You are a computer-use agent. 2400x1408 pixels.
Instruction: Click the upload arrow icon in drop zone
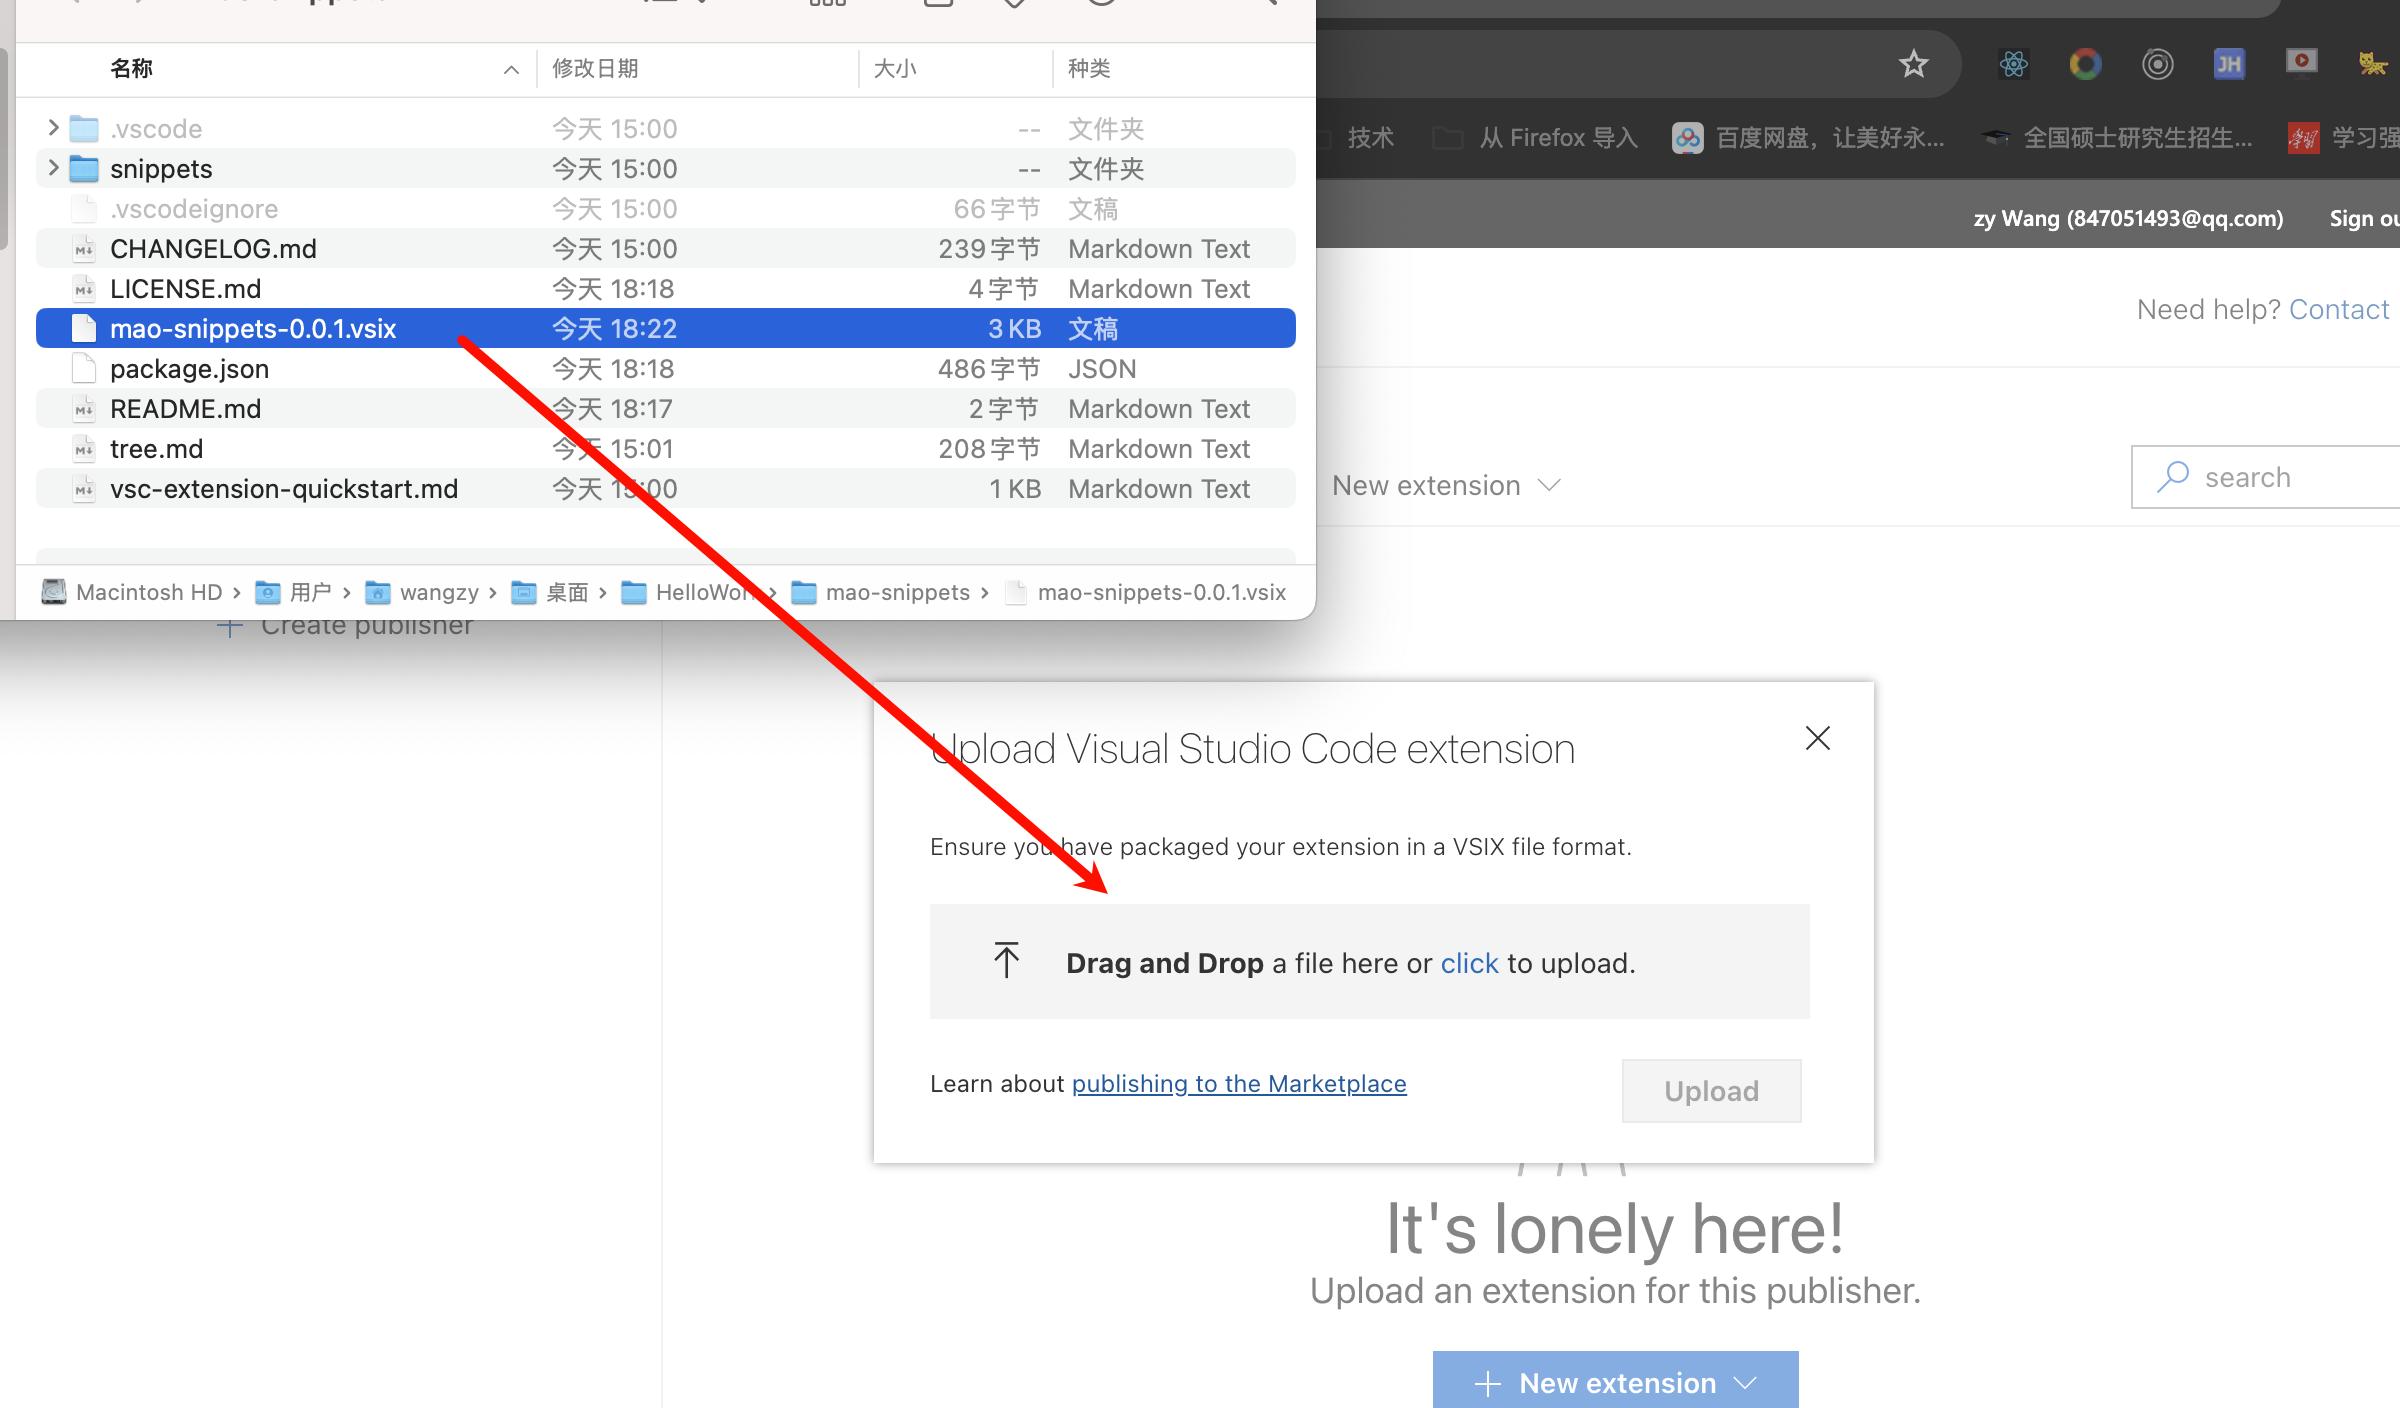[x=1006, y=960]
